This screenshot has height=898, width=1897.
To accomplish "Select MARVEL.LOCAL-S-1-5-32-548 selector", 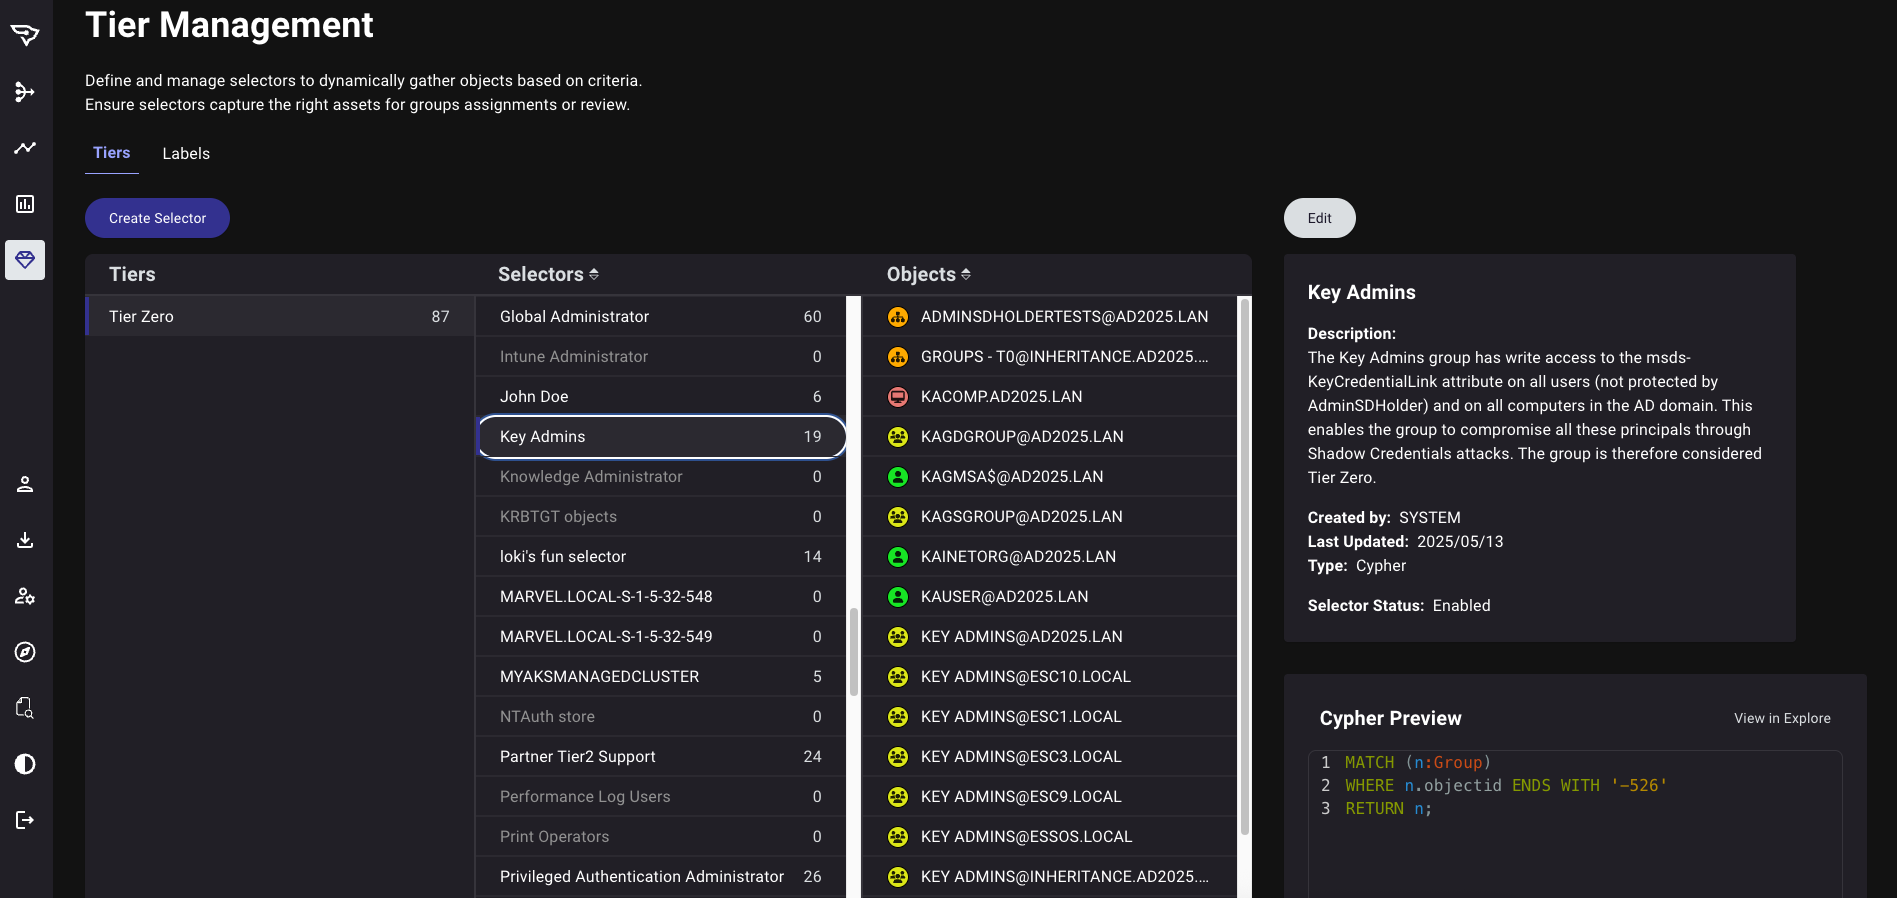I will [x=661, y=596].
